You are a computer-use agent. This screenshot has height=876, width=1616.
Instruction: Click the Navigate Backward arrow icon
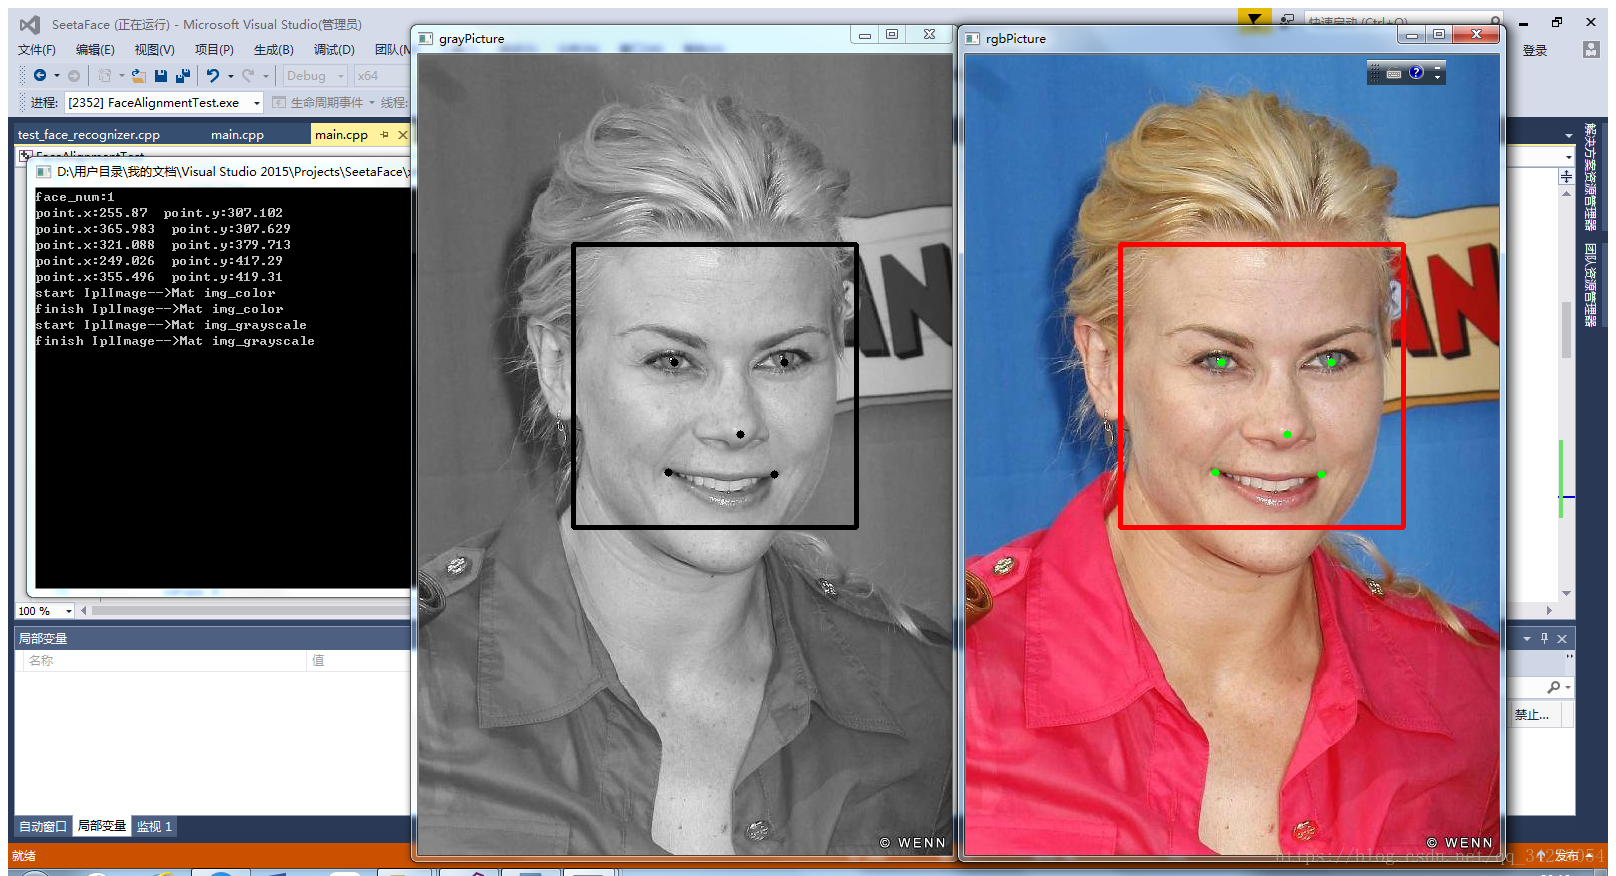click(40, 75)
